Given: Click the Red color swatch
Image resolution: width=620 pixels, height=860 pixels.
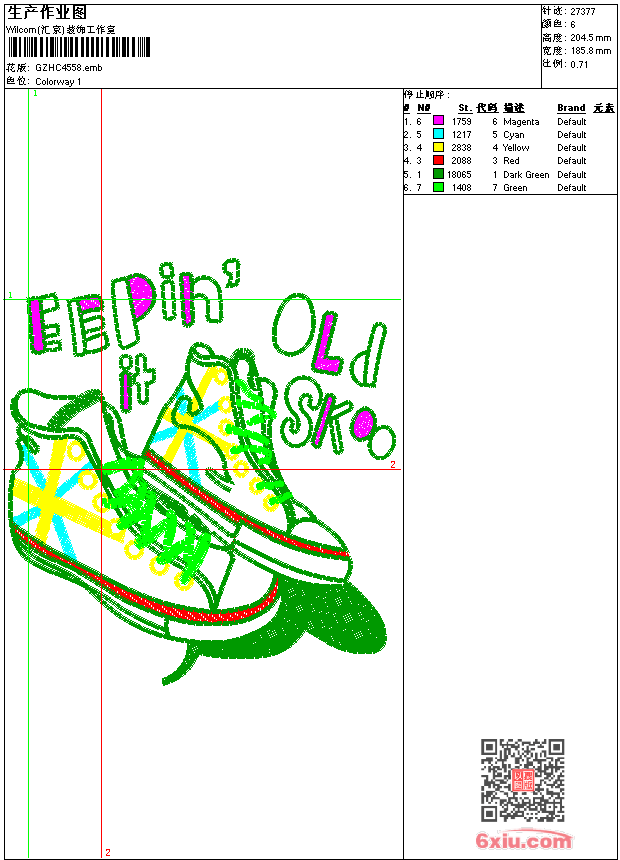Looking at the screenshot, I should click(438, 160).
